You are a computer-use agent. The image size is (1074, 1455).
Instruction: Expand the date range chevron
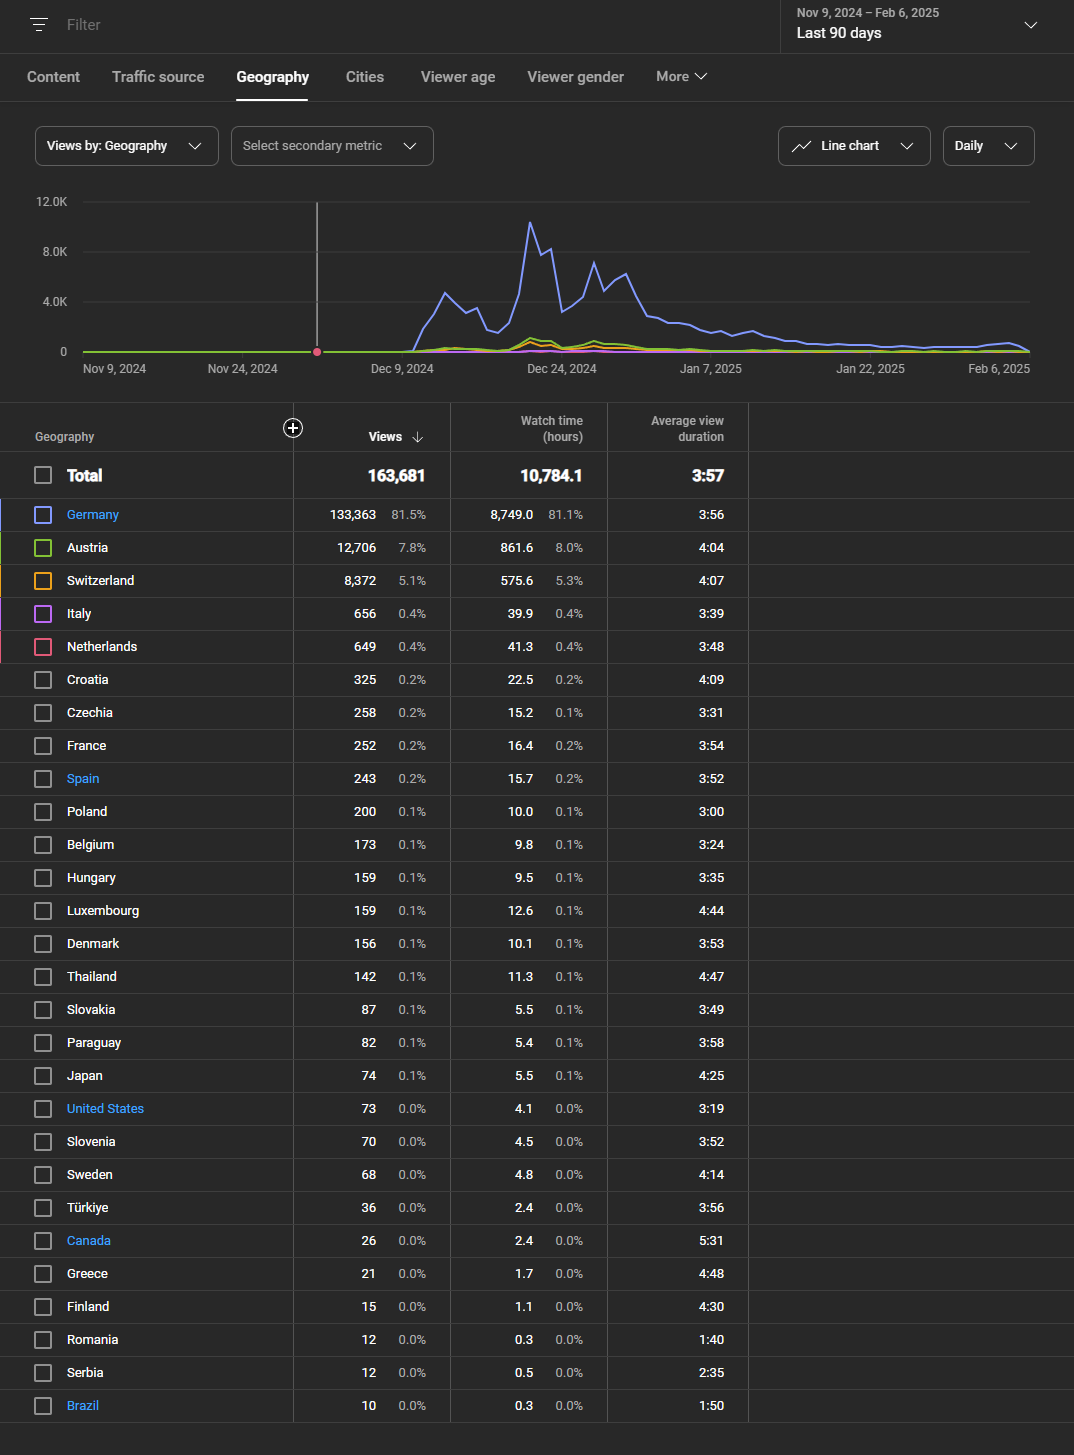click(x=1030, y=25)
